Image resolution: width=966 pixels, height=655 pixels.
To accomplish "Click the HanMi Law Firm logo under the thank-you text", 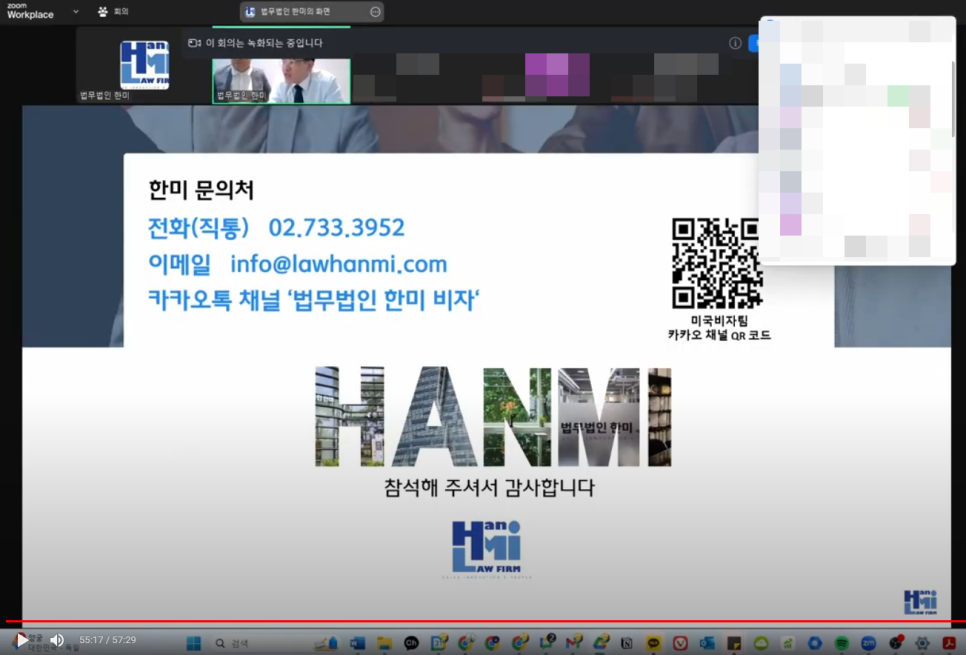I will point(487,548).
